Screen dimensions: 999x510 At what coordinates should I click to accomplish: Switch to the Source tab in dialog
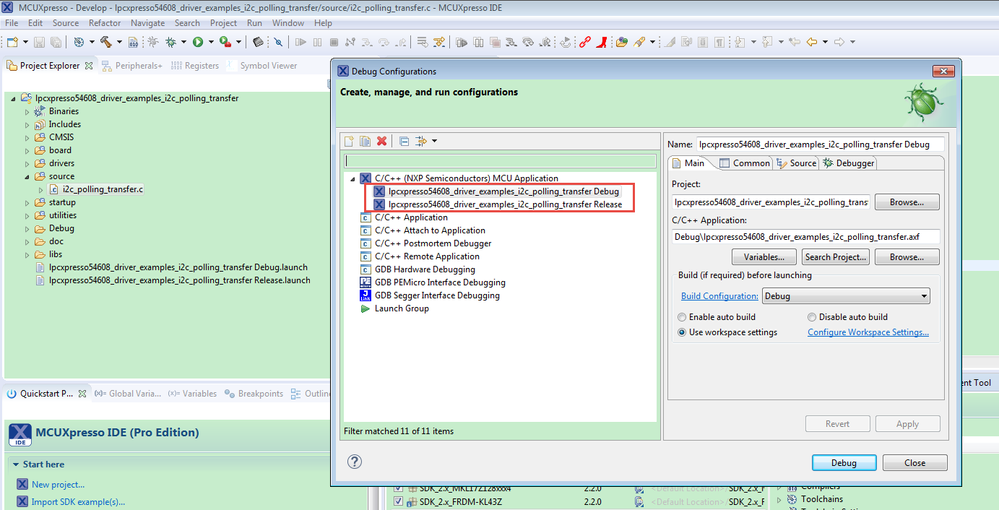(x=796, y=163)
